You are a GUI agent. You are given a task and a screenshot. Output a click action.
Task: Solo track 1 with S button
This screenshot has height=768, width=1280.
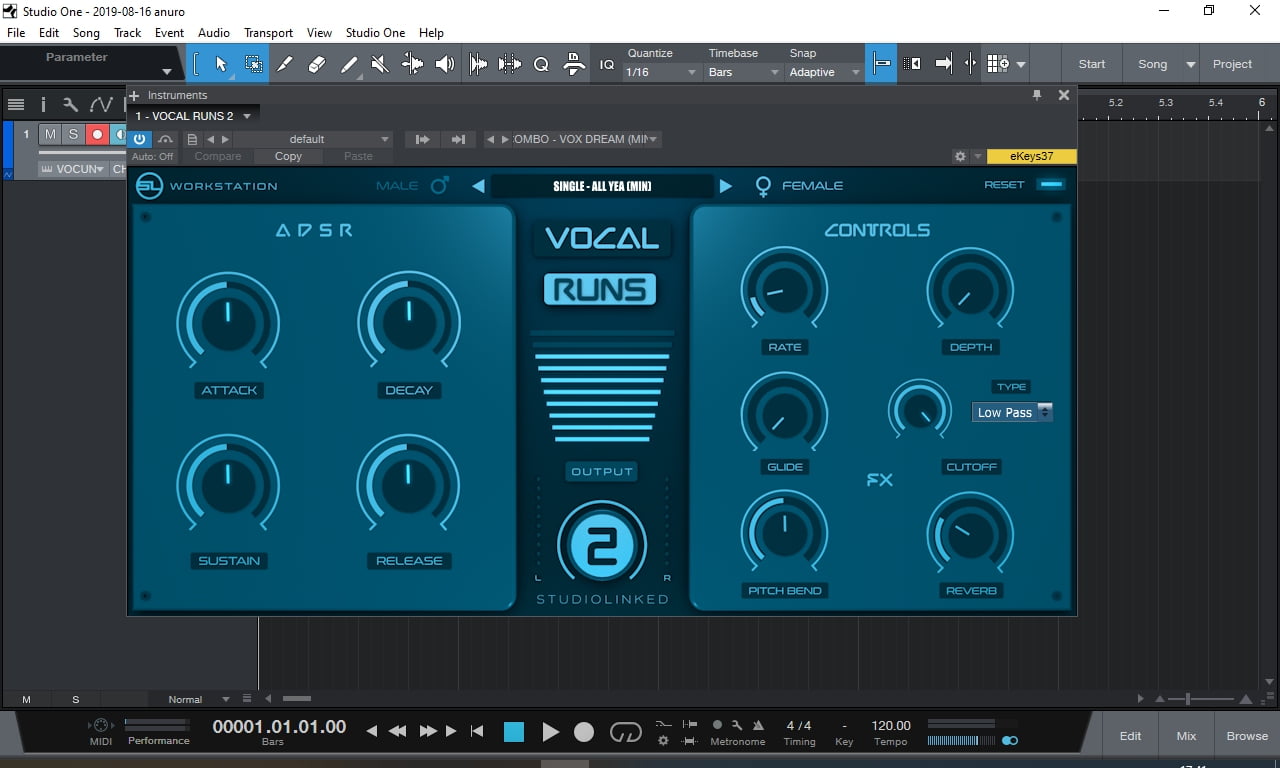click(x=73, y=134)
